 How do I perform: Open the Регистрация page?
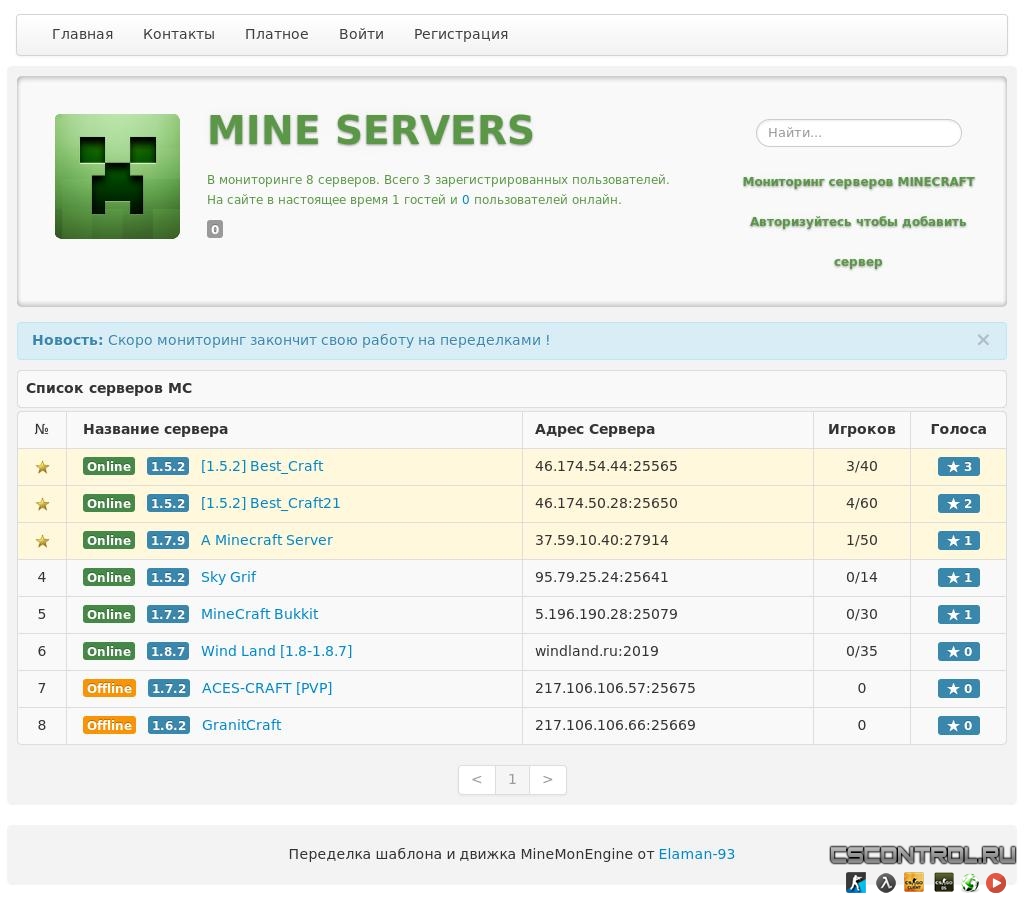(461, 34)
